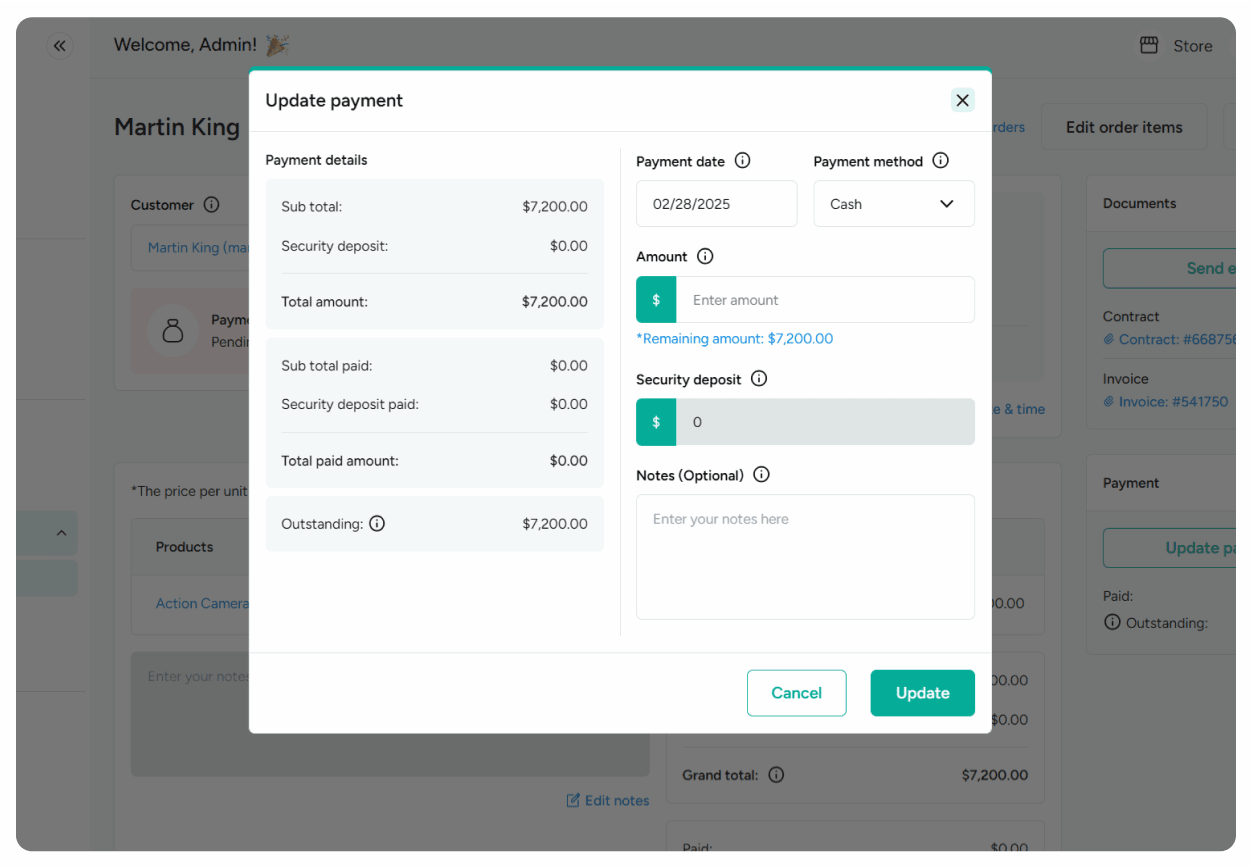Screen dimensions: 1252x867
Task: Click the info icon next to Grand total
Action: coord(776,774)
